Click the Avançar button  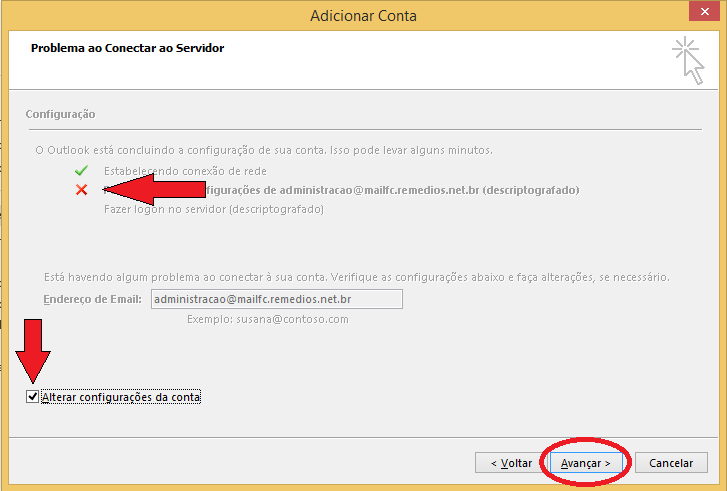click(586, 463)
